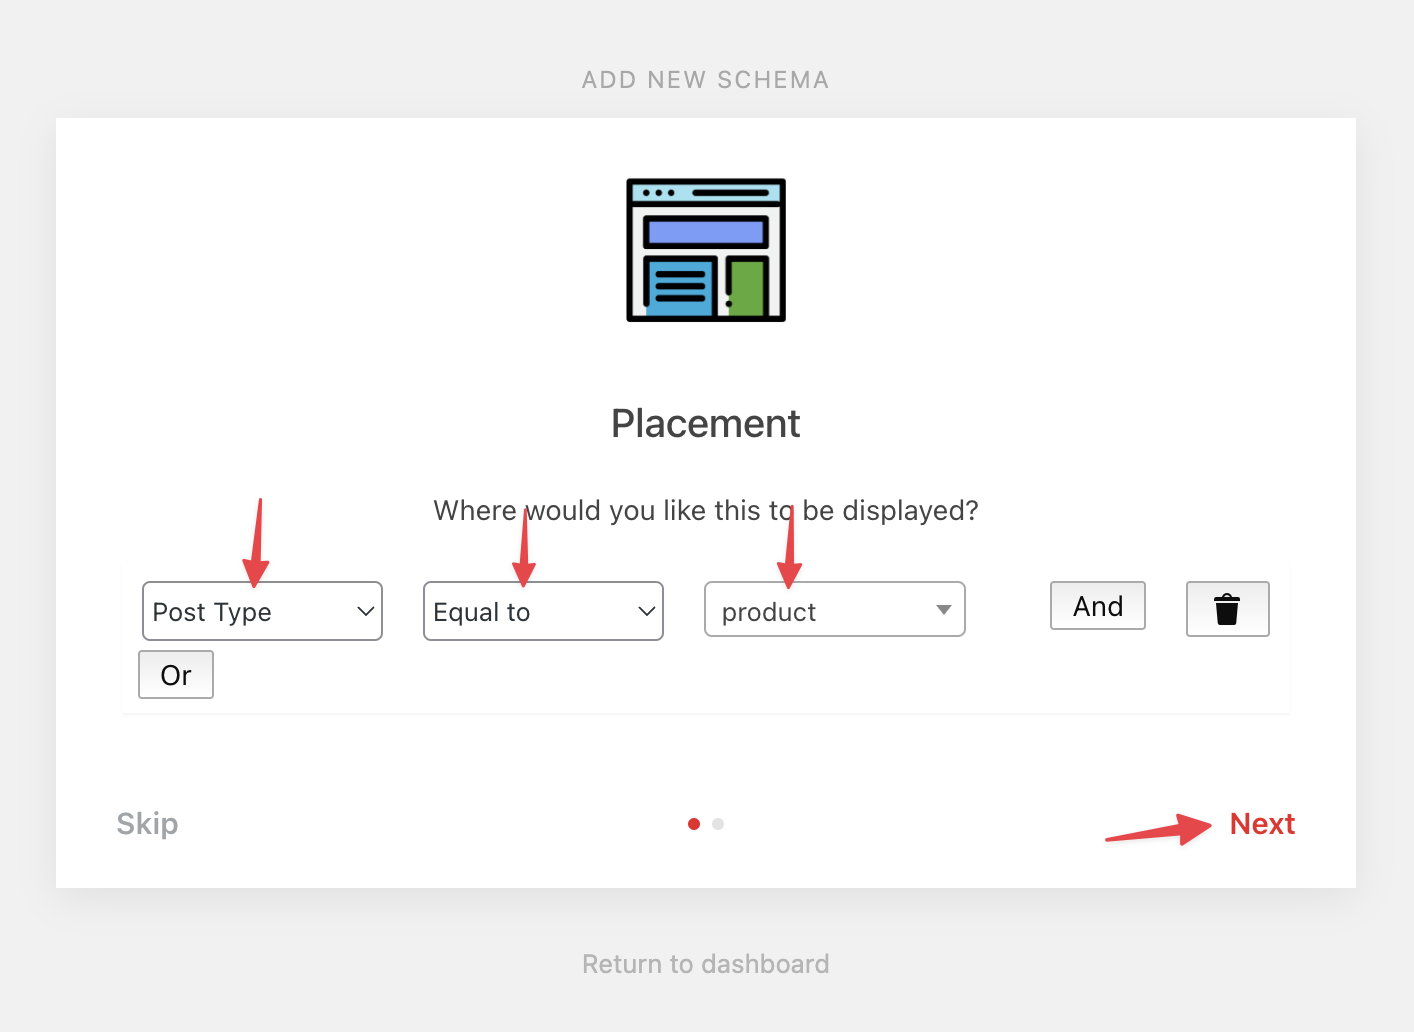Go to the Next step

point(1262,824)
